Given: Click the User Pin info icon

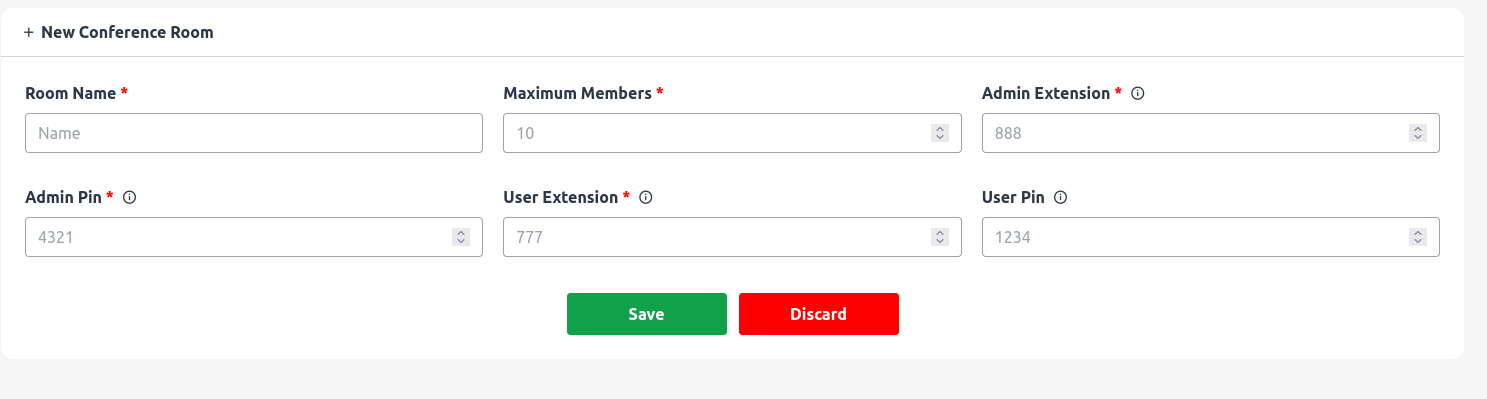Looking at the screenshot, I should (1061, 197).
